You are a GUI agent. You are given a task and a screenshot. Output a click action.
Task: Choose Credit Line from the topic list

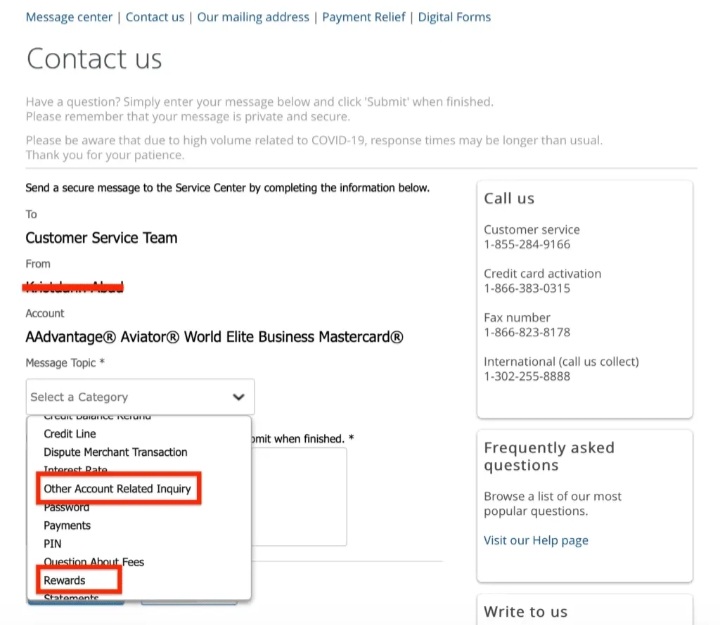point(70,434)
